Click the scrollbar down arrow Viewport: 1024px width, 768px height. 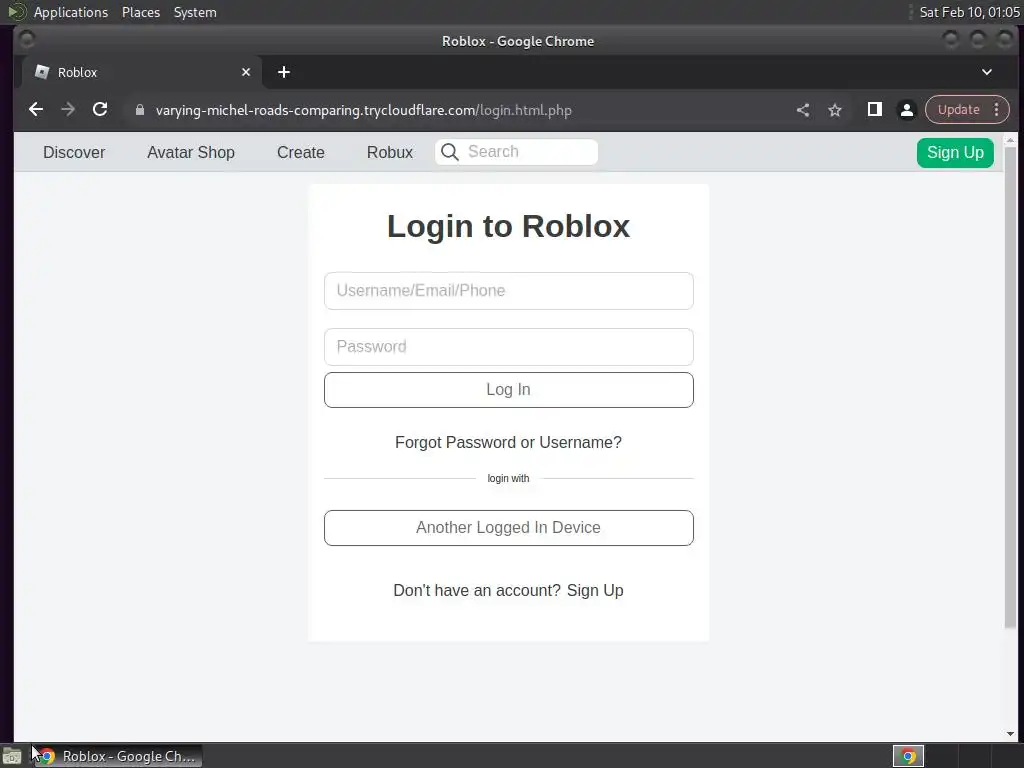(1010, 734)
